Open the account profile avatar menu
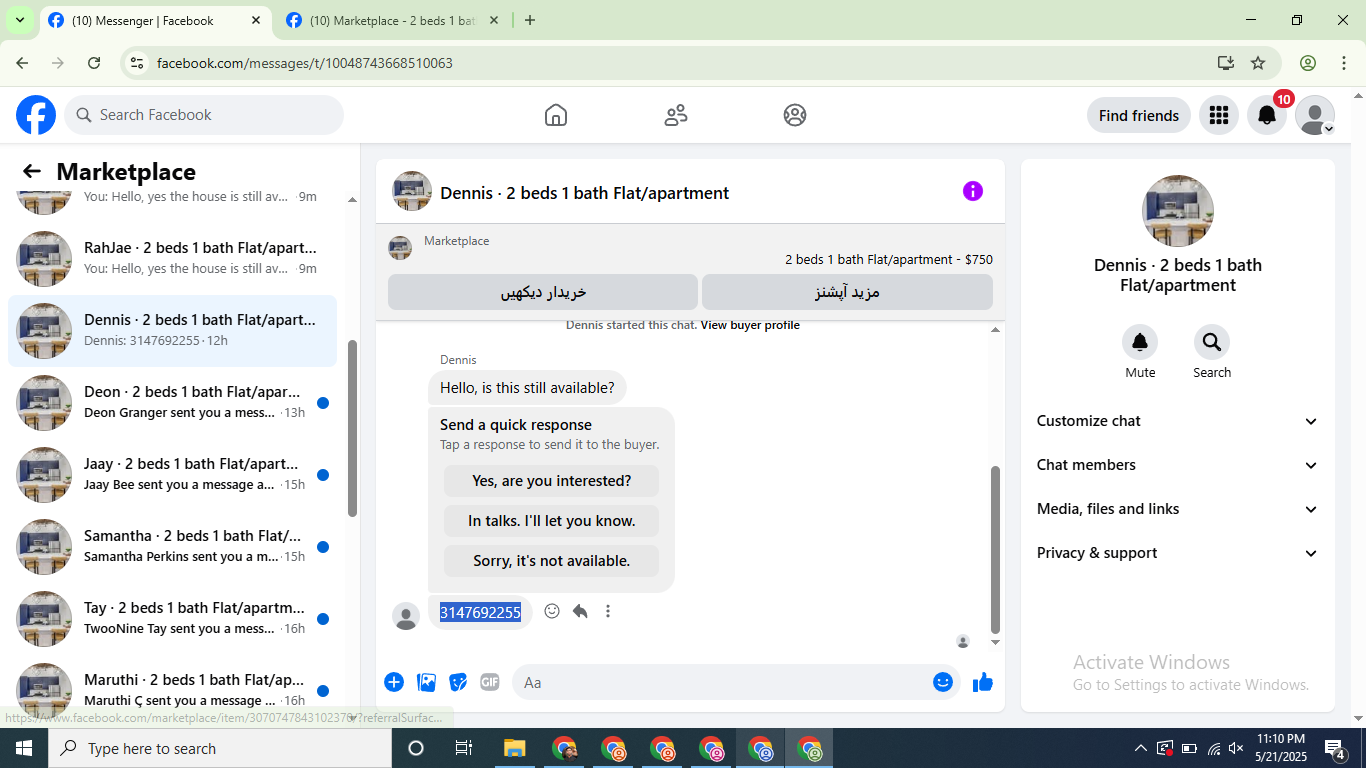 pyautogui.click(x=1315, y=115)
